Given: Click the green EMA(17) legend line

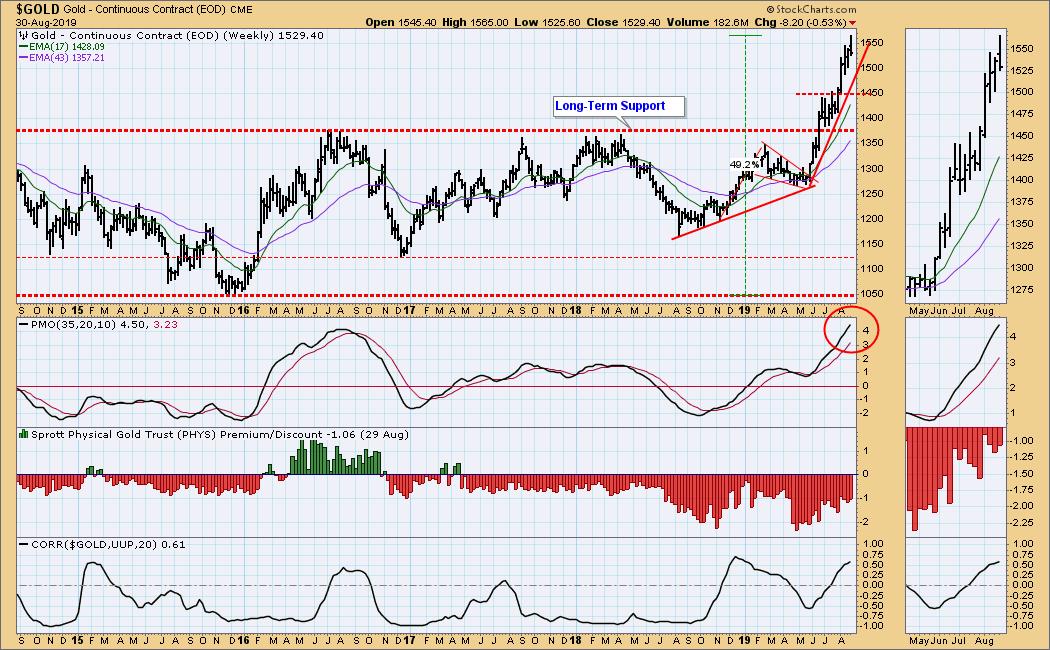Looking at the screenshot, I should (x=23, y=47).
